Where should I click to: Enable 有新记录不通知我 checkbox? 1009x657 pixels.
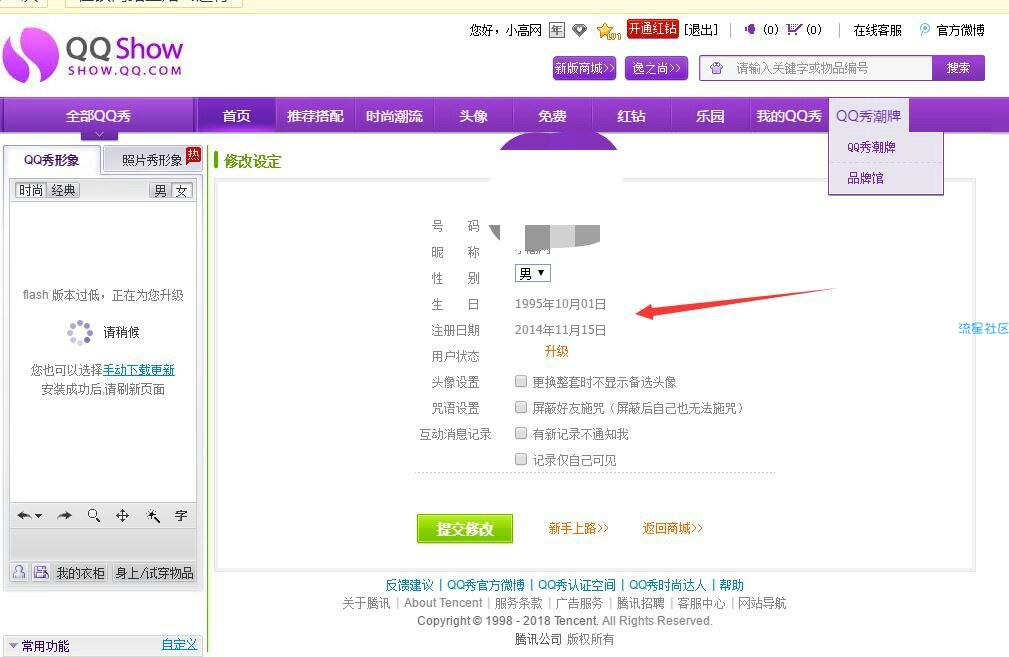coord(521,434)
